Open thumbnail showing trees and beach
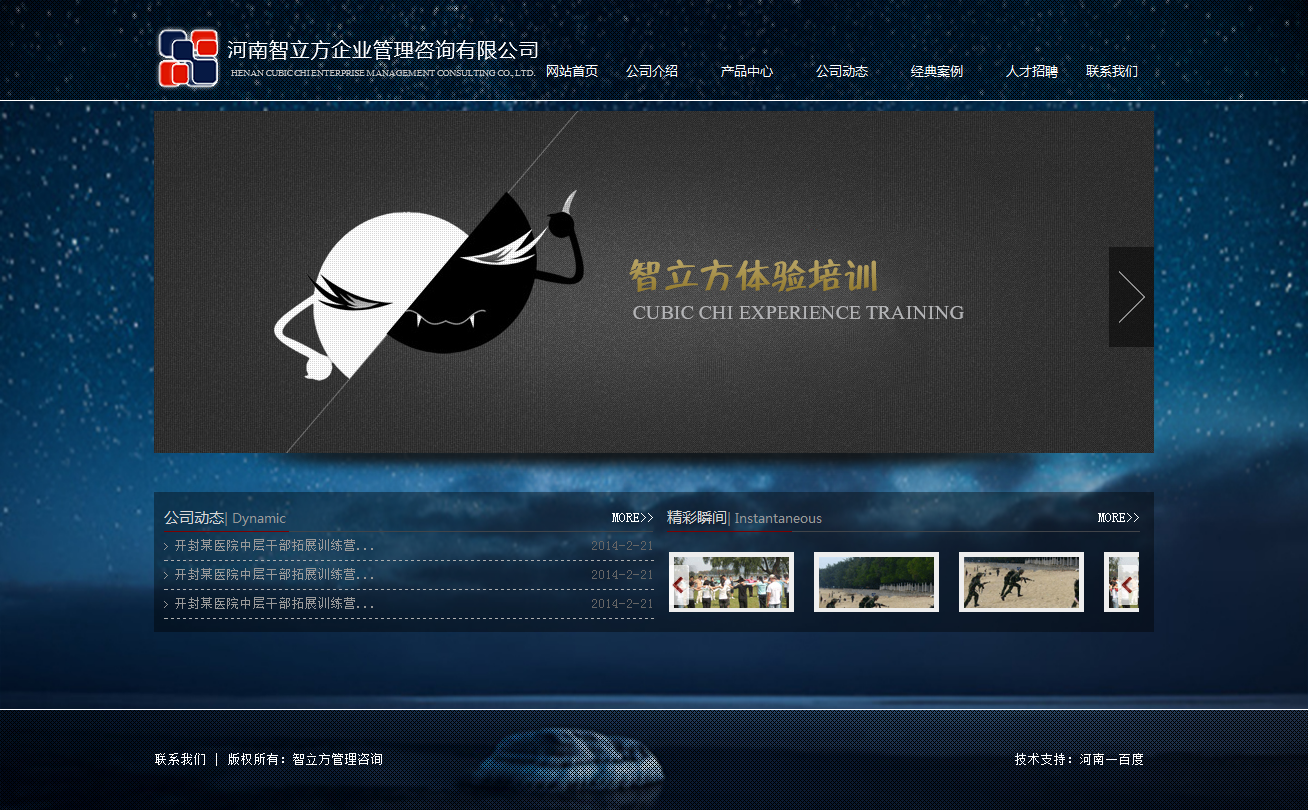 (x=876, y=582)
